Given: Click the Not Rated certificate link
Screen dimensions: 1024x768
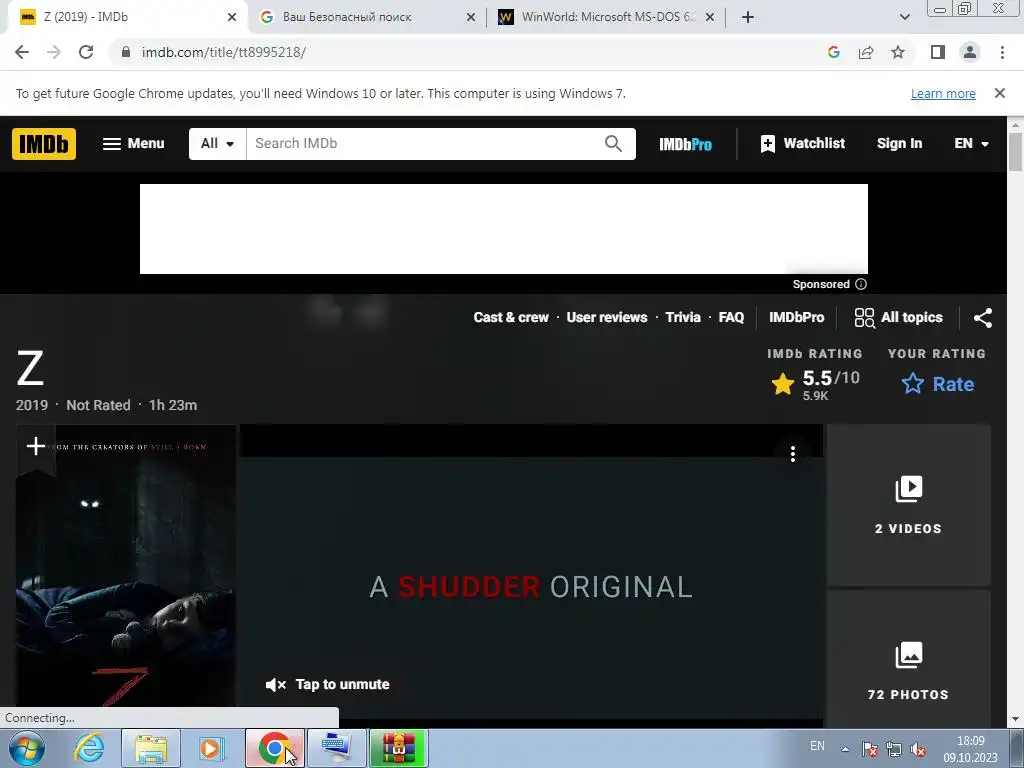Looking at the screenshot, I should tap(98, 406).
